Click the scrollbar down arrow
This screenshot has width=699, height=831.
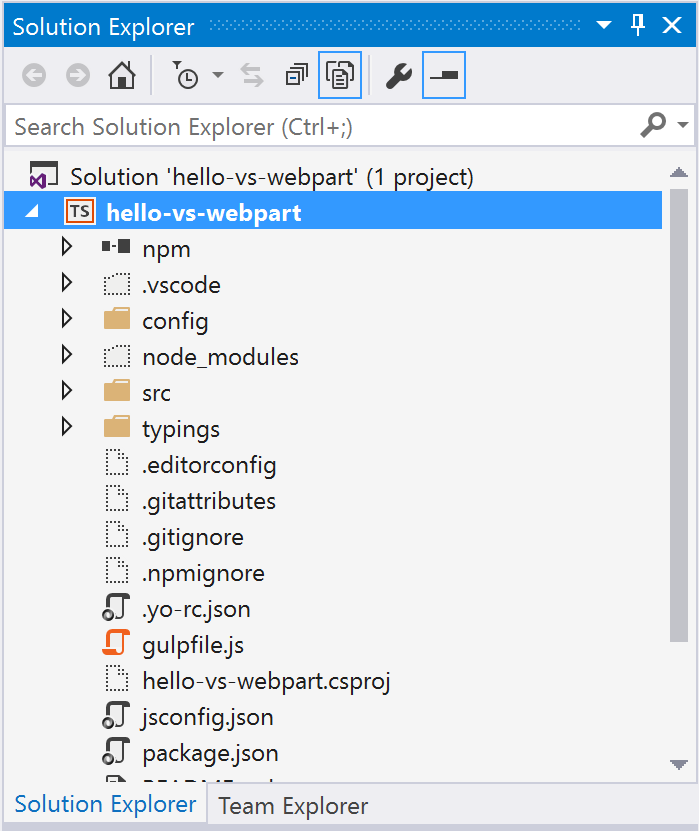(678, 764)
